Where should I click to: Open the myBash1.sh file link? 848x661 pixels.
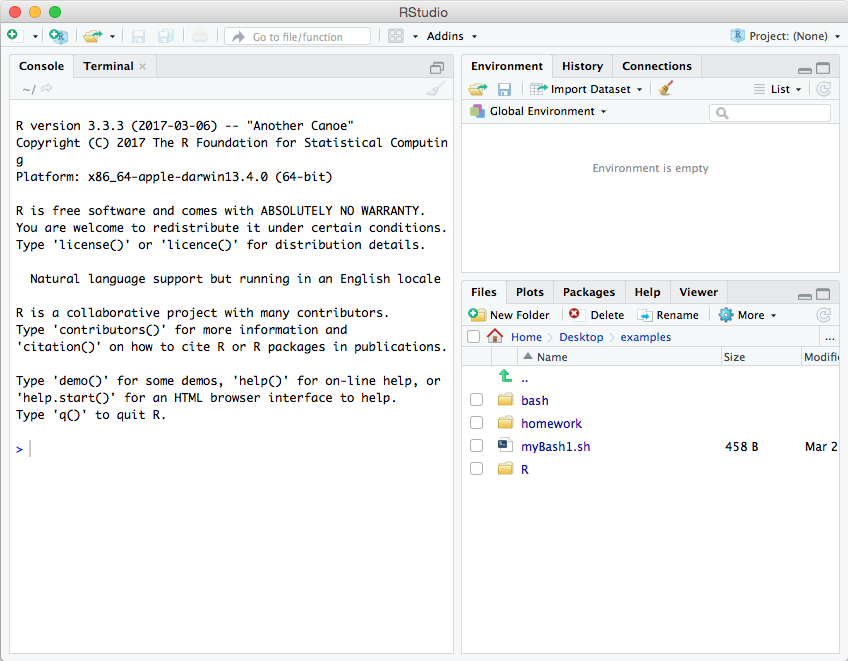point(555,446)
